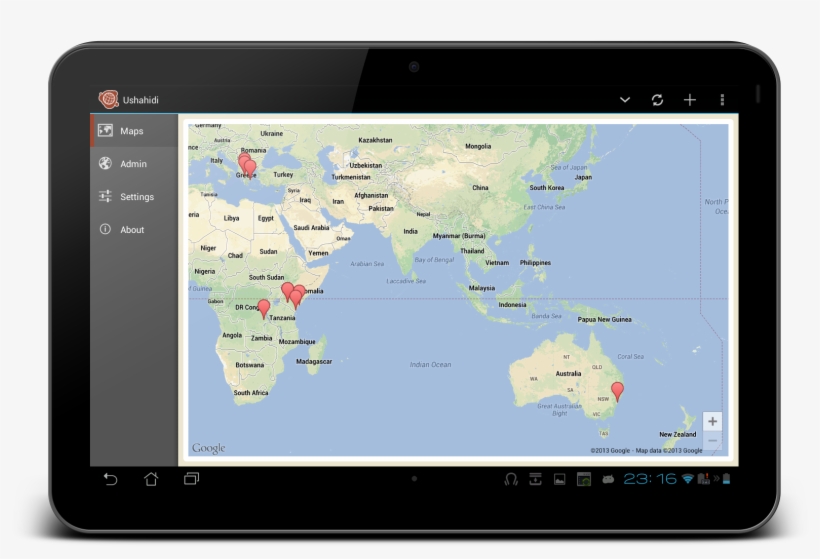Click the Madagascar label on the map
Viewport: 820px width, 559px height.
coord(314,361)
